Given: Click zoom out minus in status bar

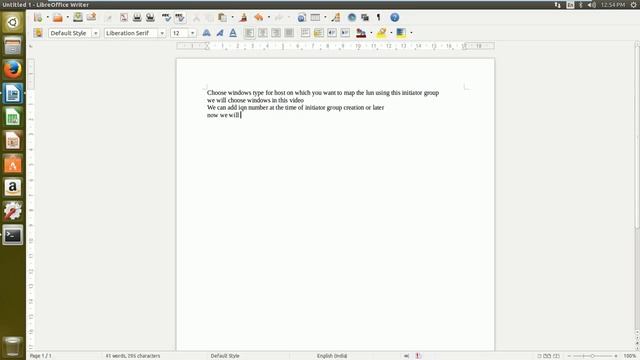Looking at the screenshot, I should point(569,356).
